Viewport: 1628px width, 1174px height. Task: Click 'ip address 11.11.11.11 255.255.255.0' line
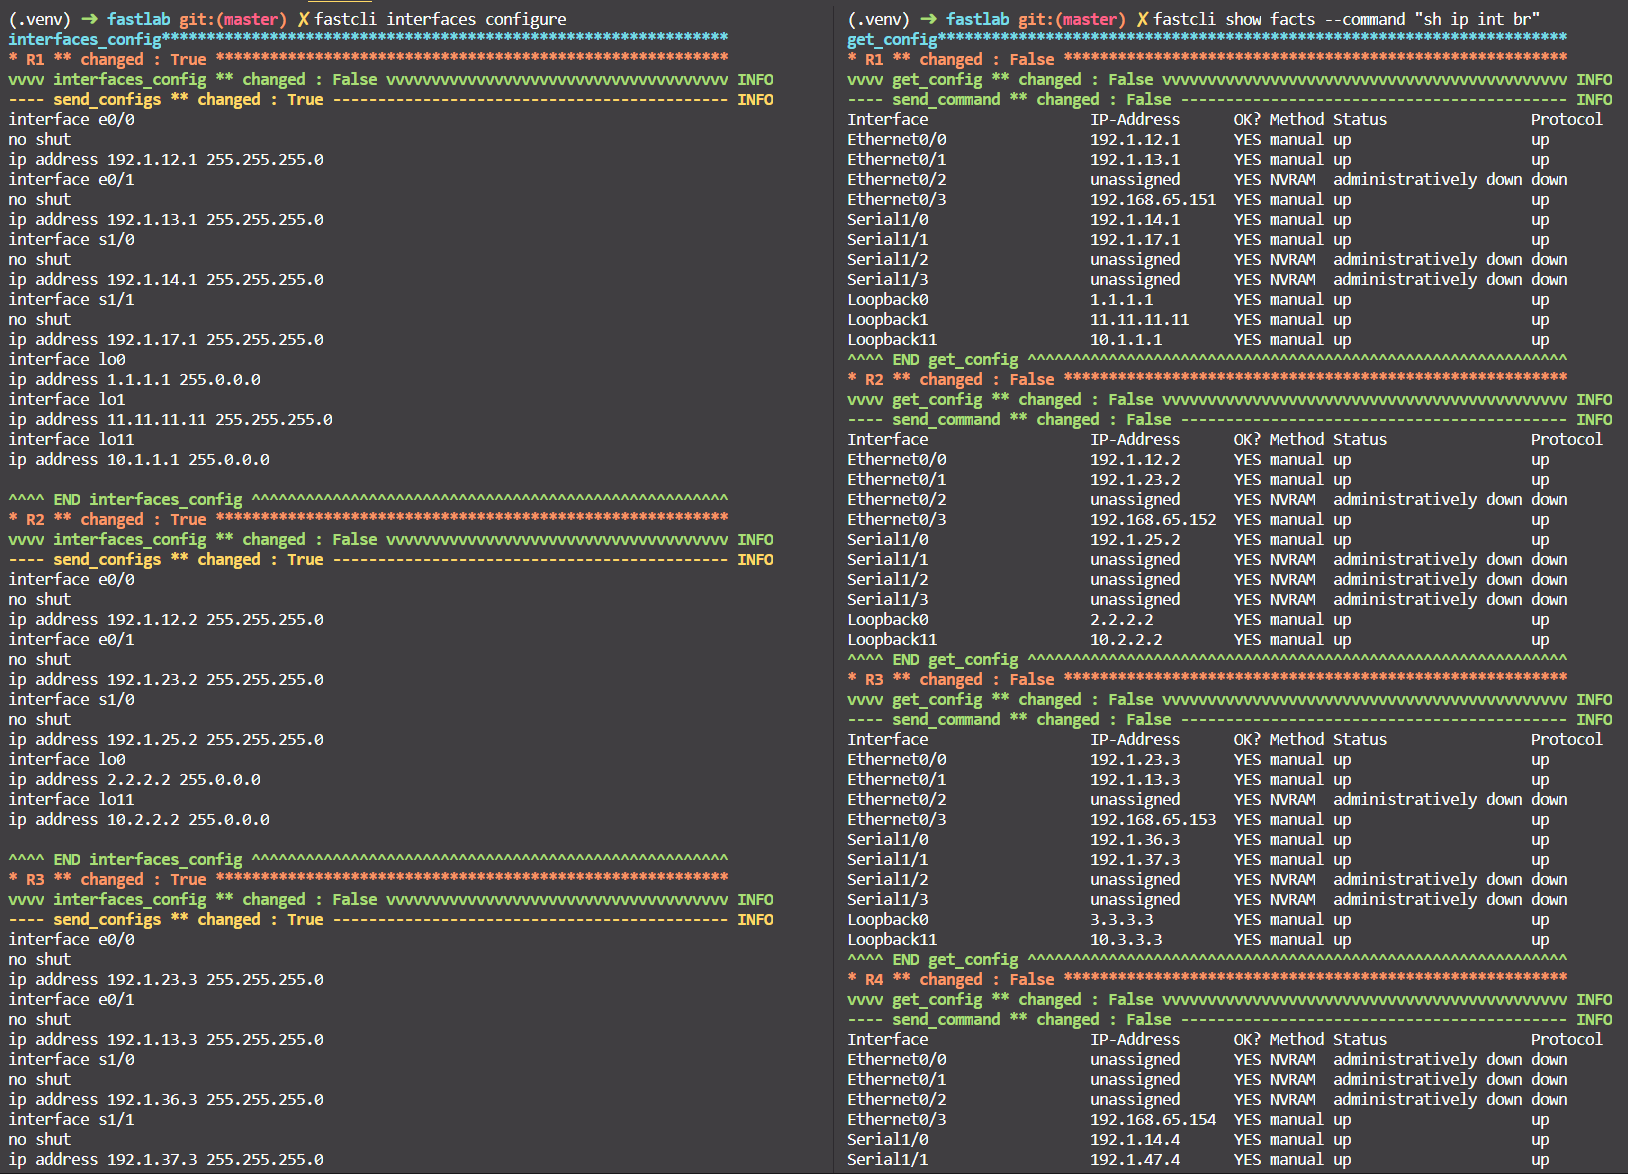click(x=171, y=419)
